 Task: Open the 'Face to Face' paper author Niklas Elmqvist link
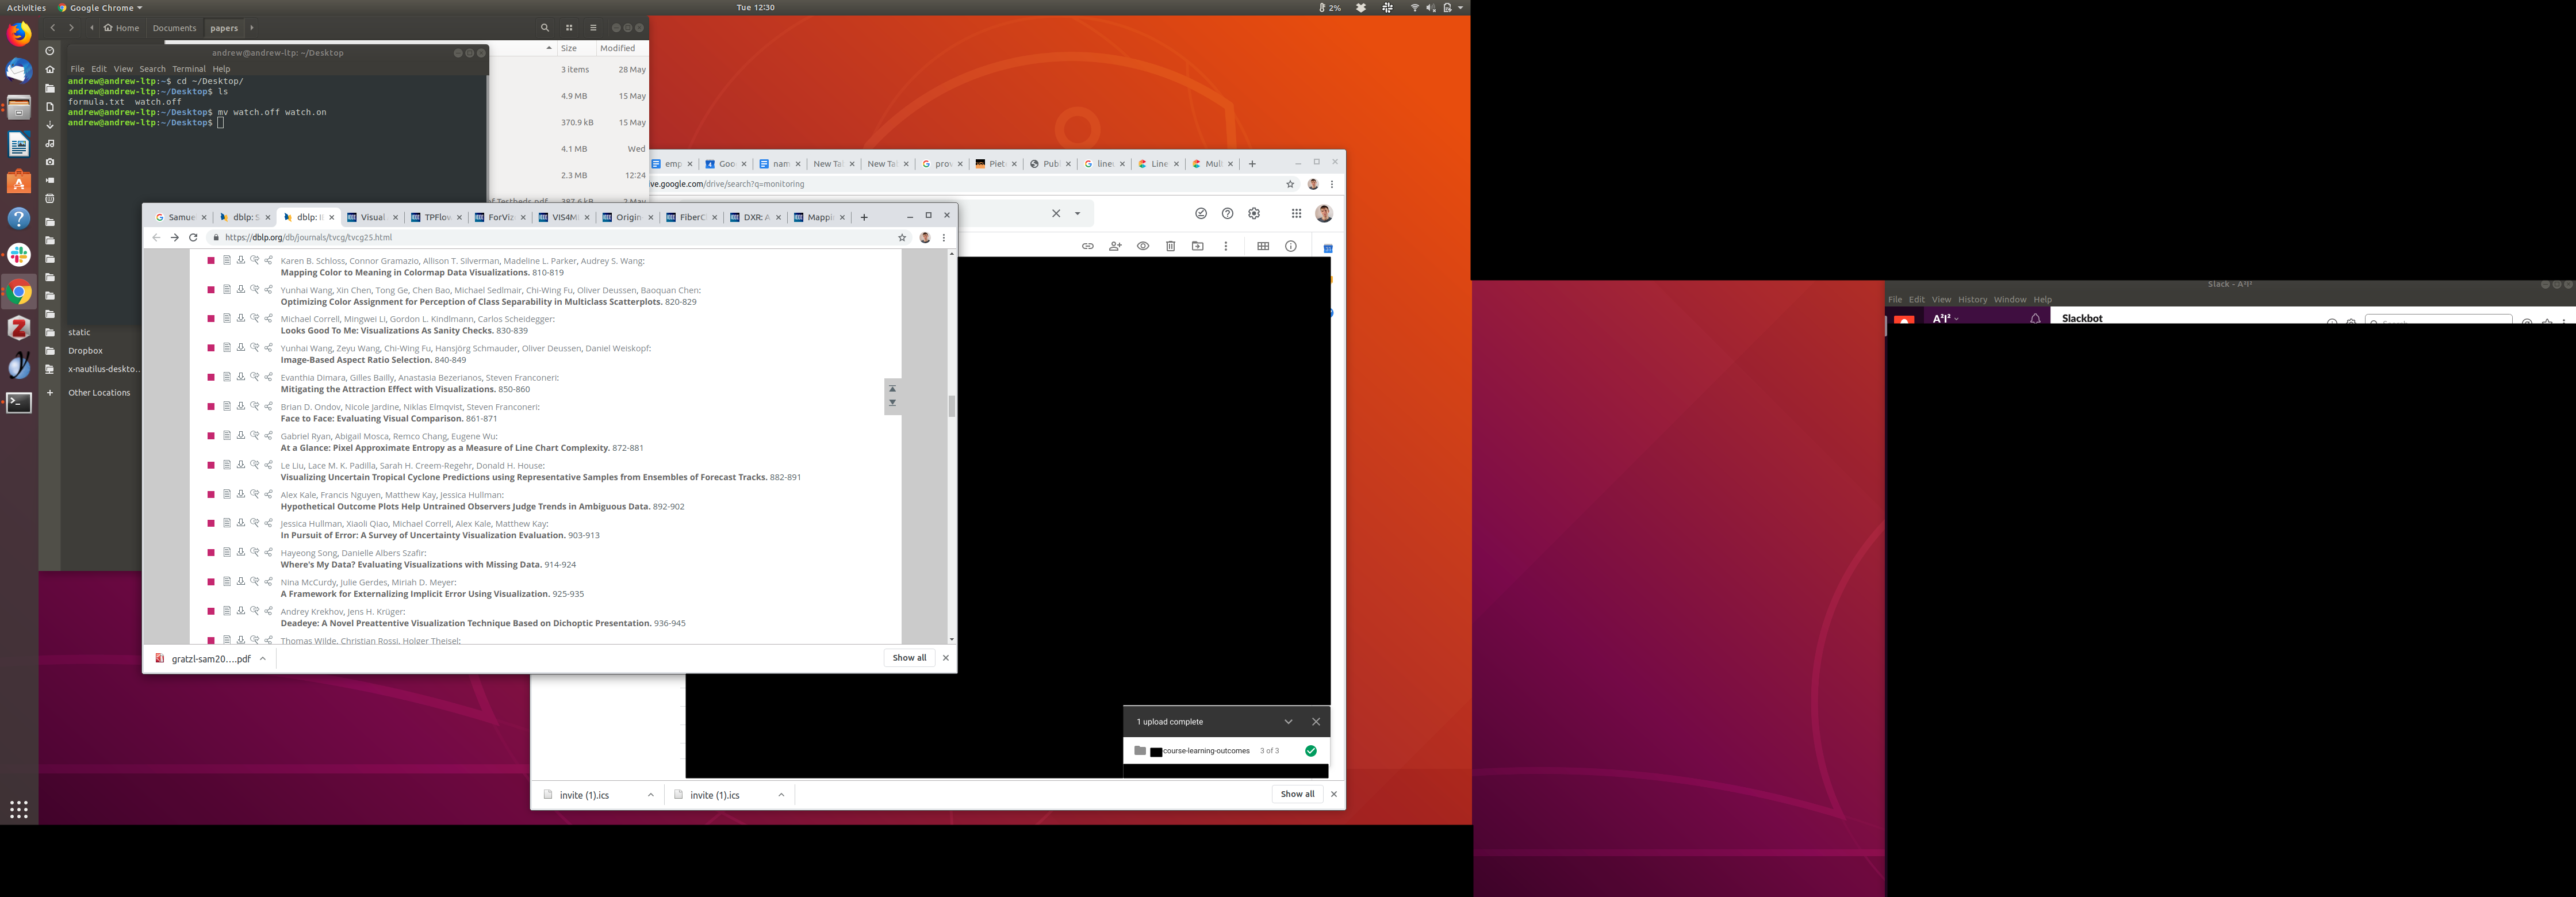[x=432, y=407]
